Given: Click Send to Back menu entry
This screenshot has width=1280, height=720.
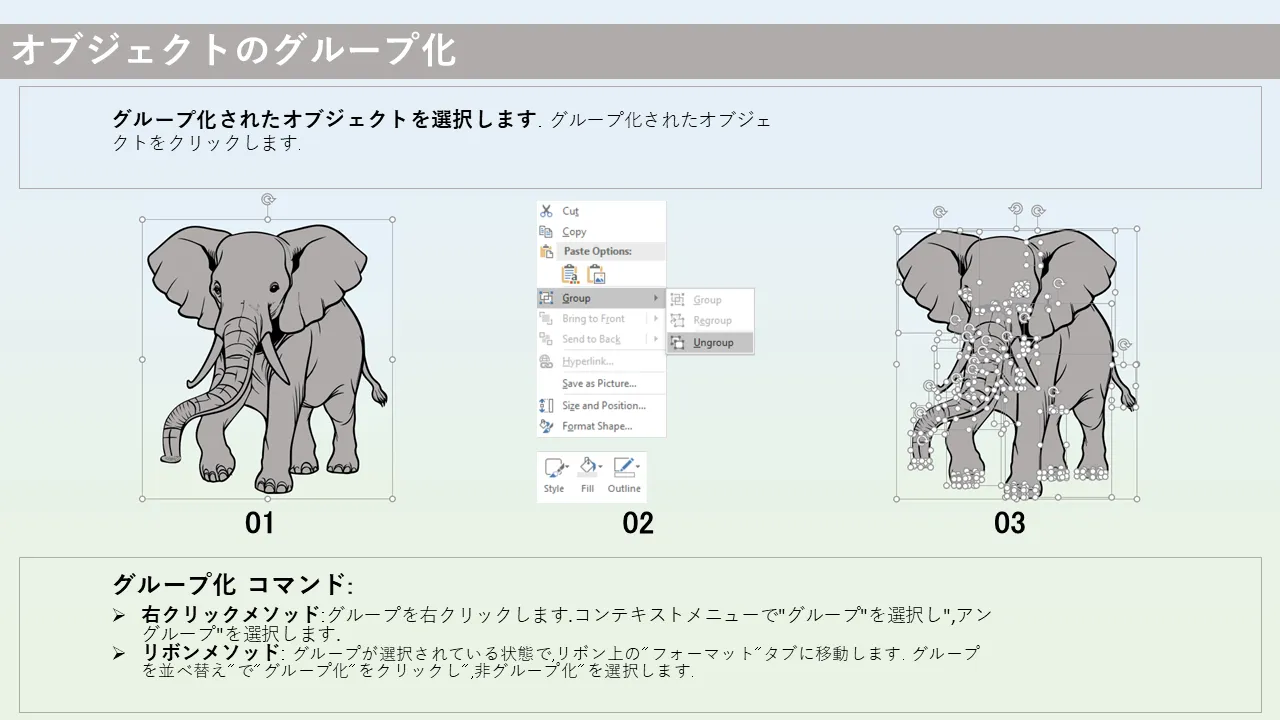Looking at the screenshot, I should [591, 340].
